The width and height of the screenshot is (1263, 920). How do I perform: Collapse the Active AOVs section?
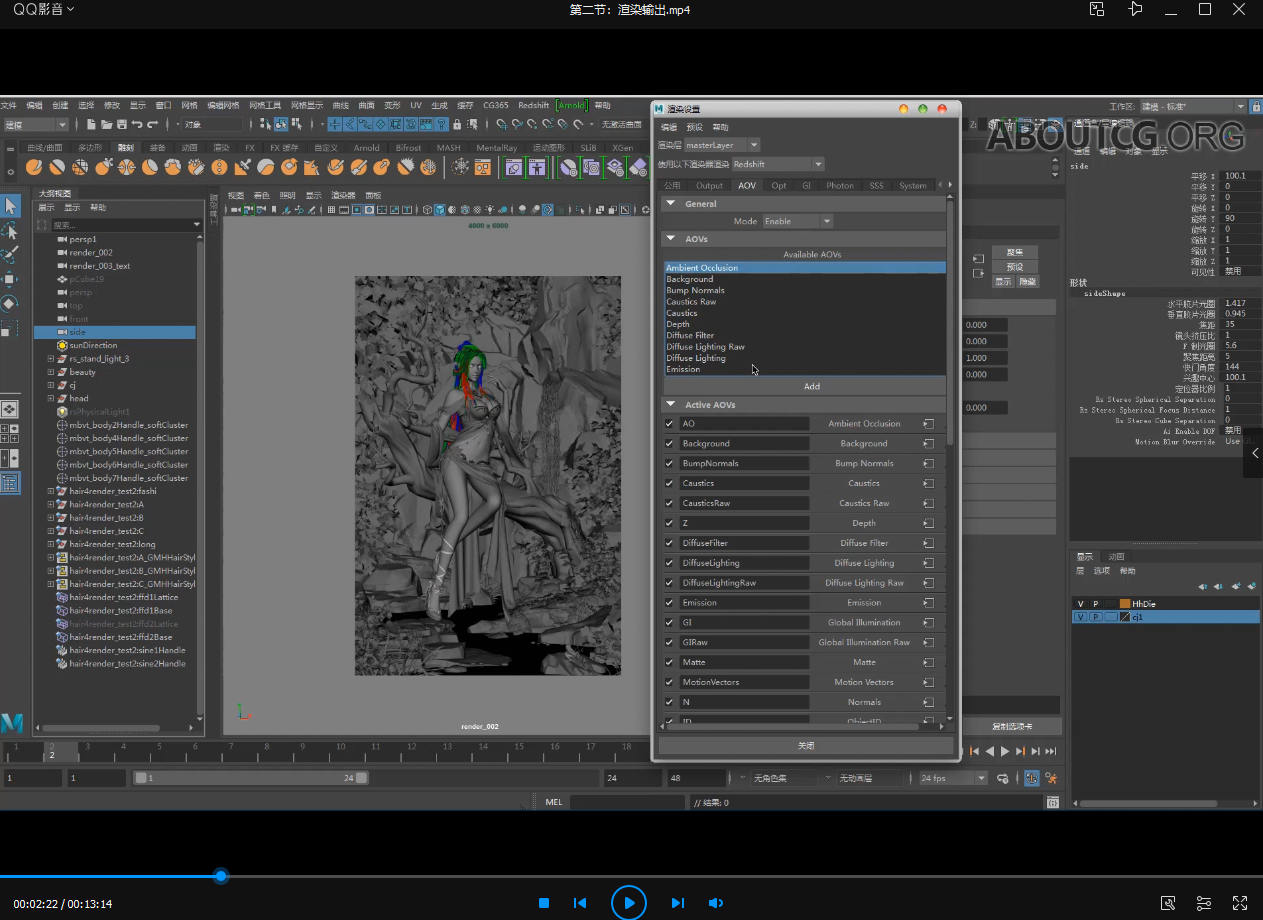(670, 405)
